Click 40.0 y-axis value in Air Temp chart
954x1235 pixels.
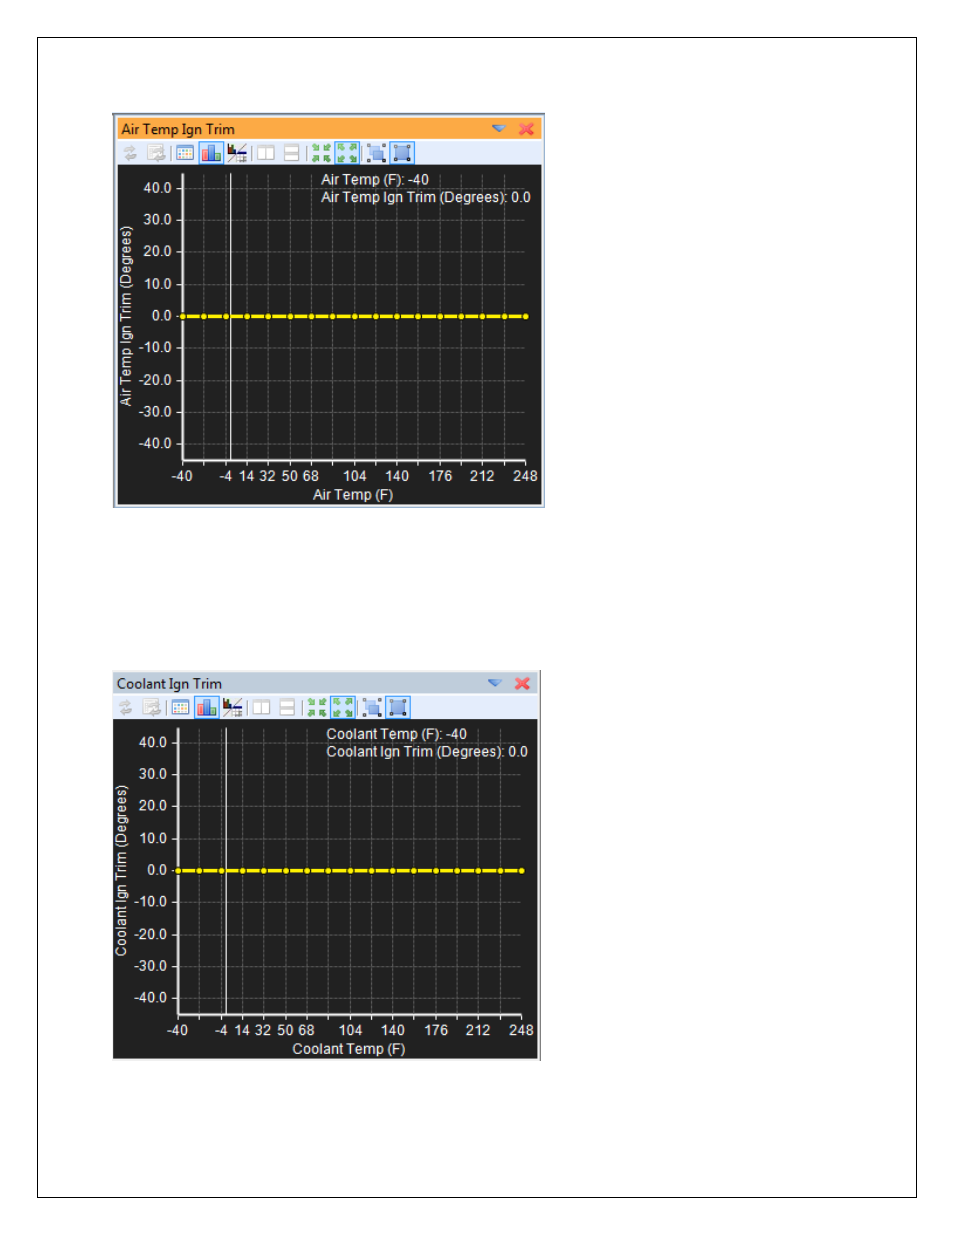point(157,188)
